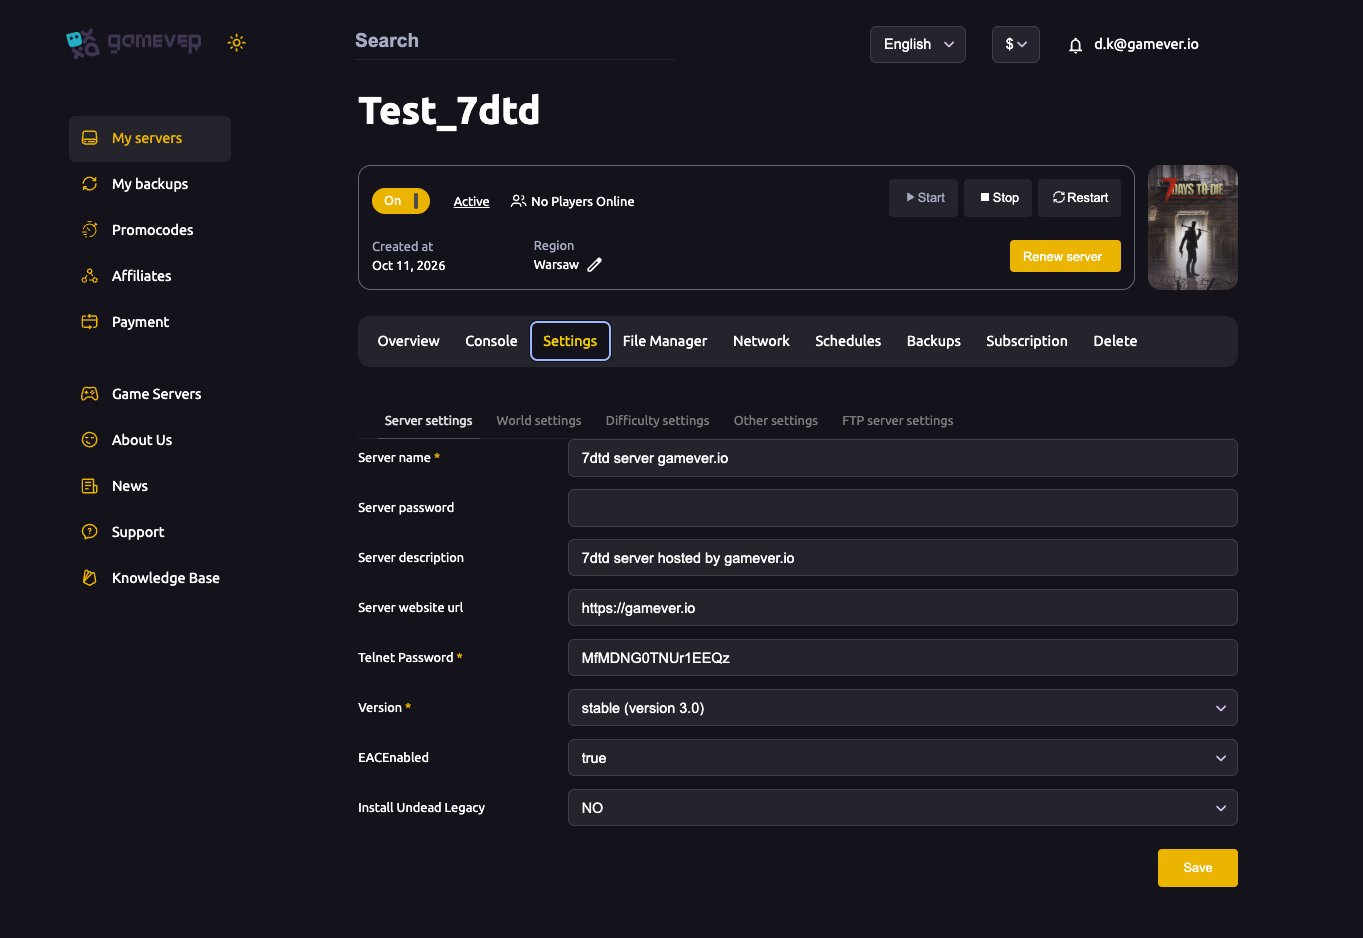
Task: Switch to the Network tab
Action: pos(761,341)
